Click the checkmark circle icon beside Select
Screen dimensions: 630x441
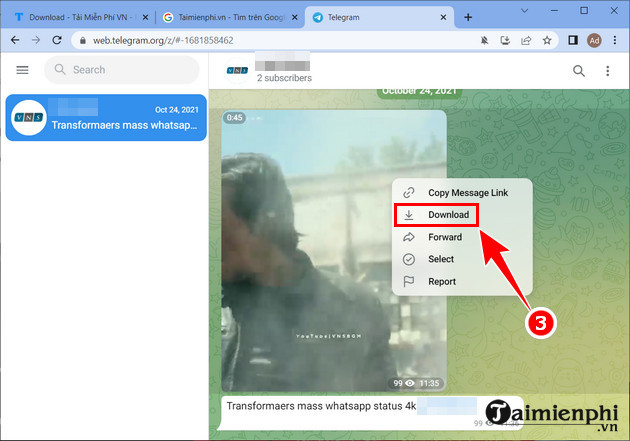coord(409,259)
